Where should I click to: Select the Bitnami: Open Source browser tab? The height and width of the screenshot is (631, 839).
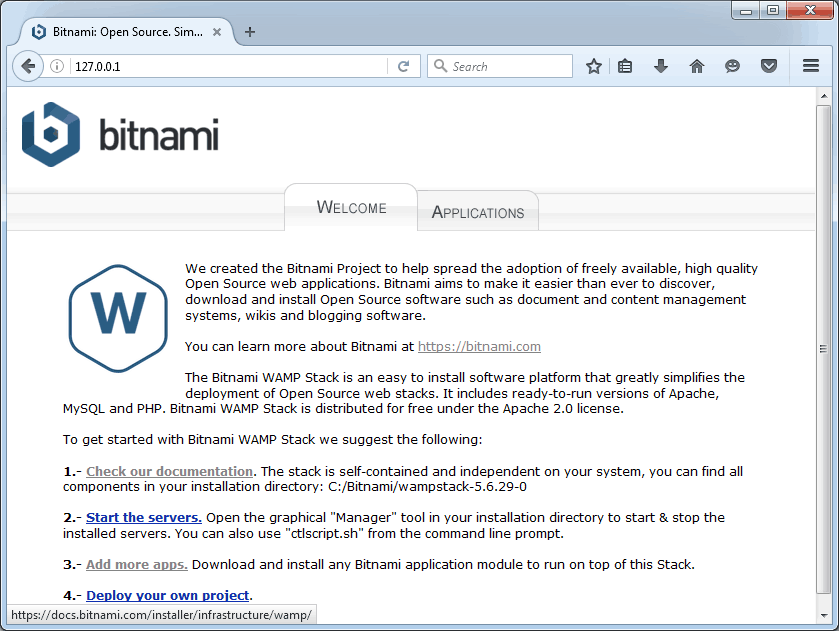click(x=127, y=32)
